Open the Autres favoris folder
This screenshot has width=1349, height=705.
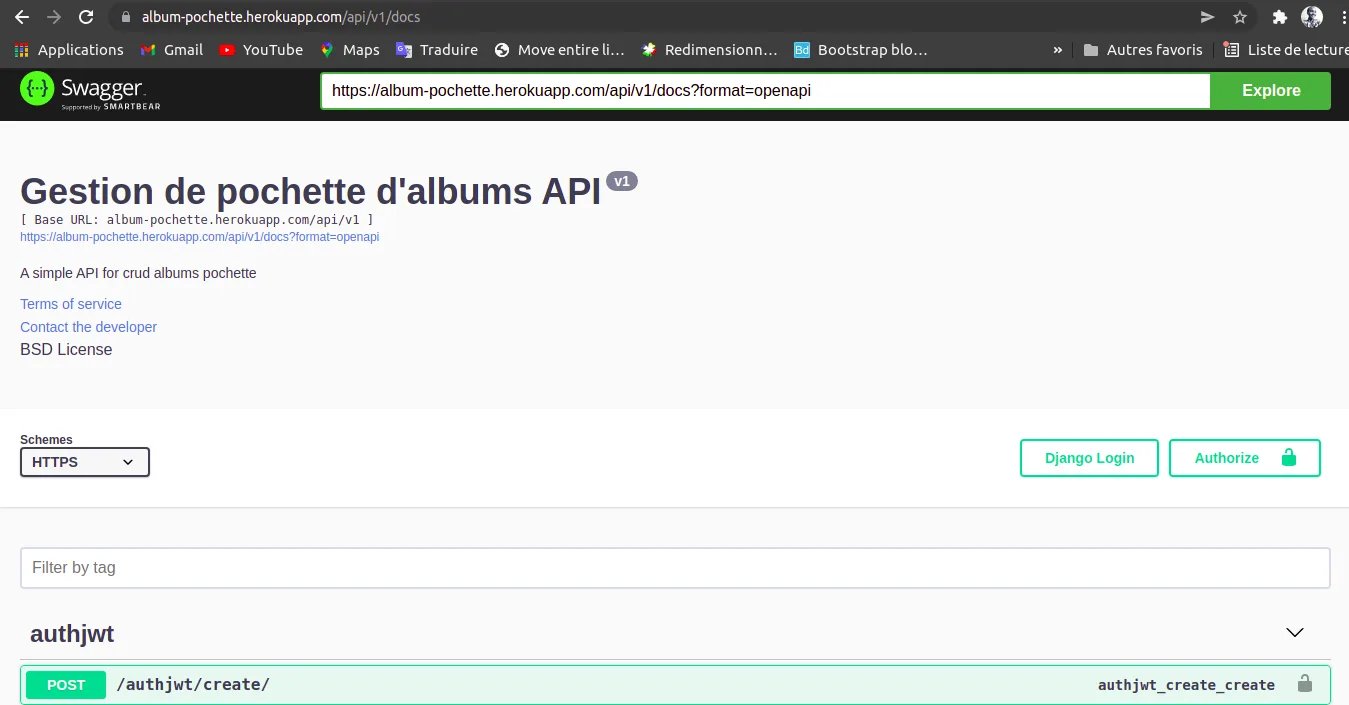pyautogui.click(x=1142, y=50)
